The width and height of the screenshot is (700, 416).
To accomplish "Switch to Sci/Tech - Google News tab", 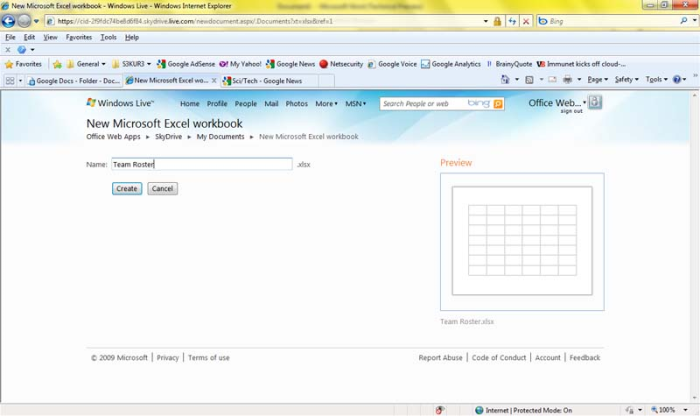I will point(270,81).
